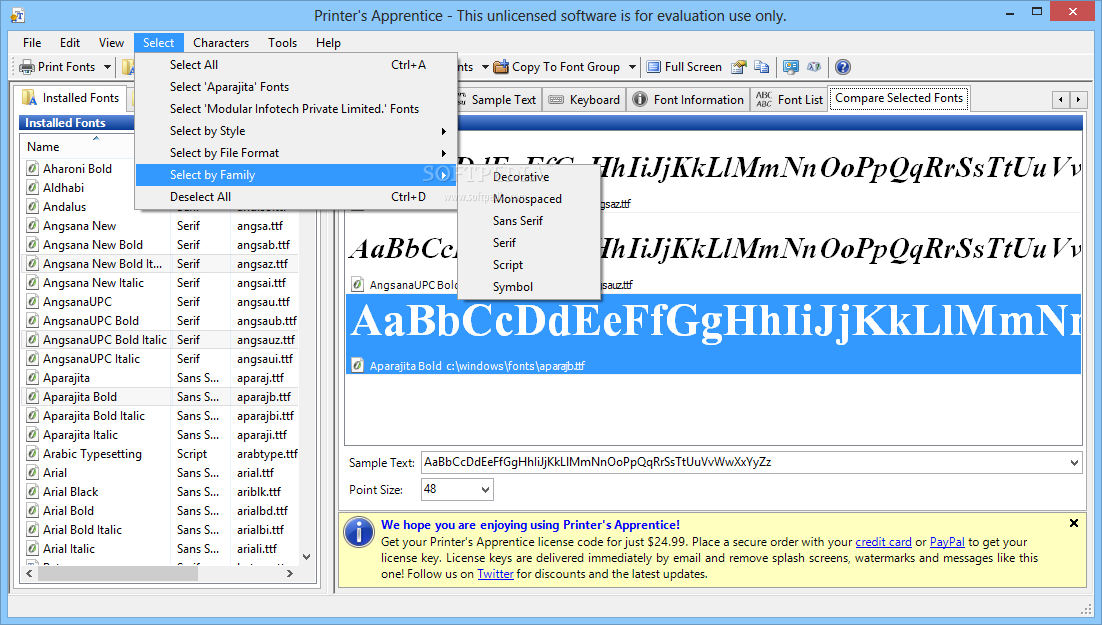The image size is (1102, 625).
Task: Open the Help menu
Action: (x=328, y=43)
